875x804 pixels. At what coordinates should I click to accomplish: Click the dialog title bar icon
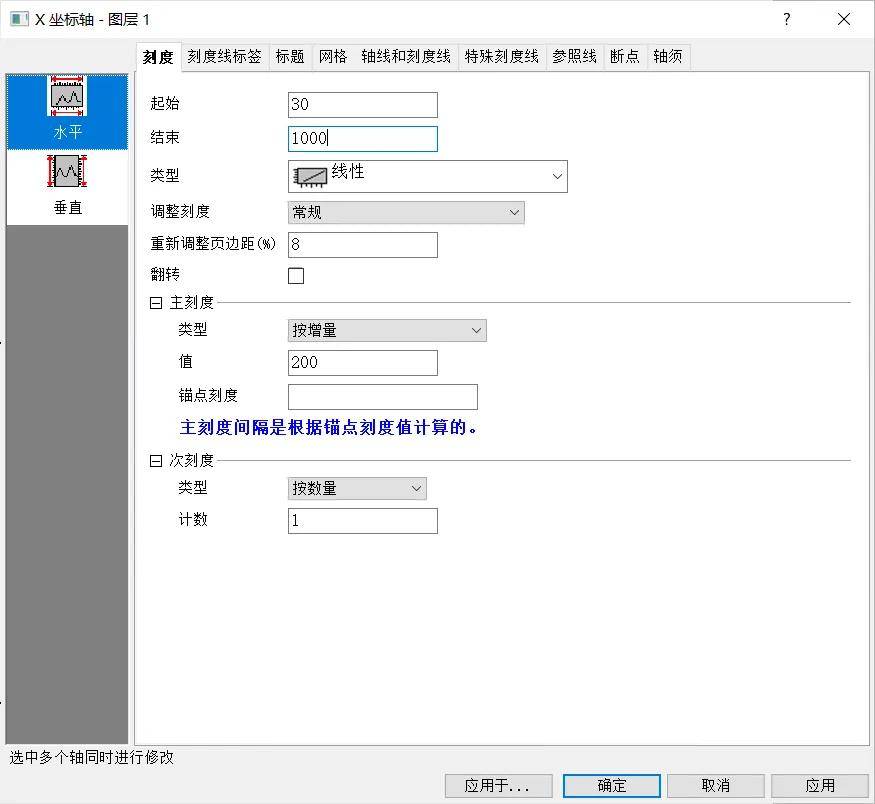18,19
